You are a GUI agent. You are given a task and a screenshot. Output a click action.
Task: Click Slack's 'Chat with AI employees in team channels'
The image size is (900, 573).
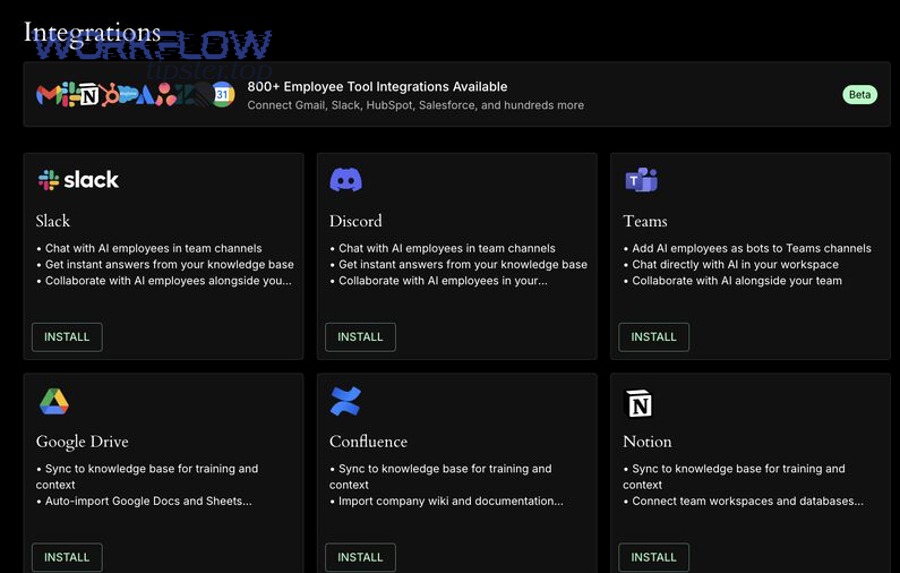pyautogui.click(x=153, y=249)
